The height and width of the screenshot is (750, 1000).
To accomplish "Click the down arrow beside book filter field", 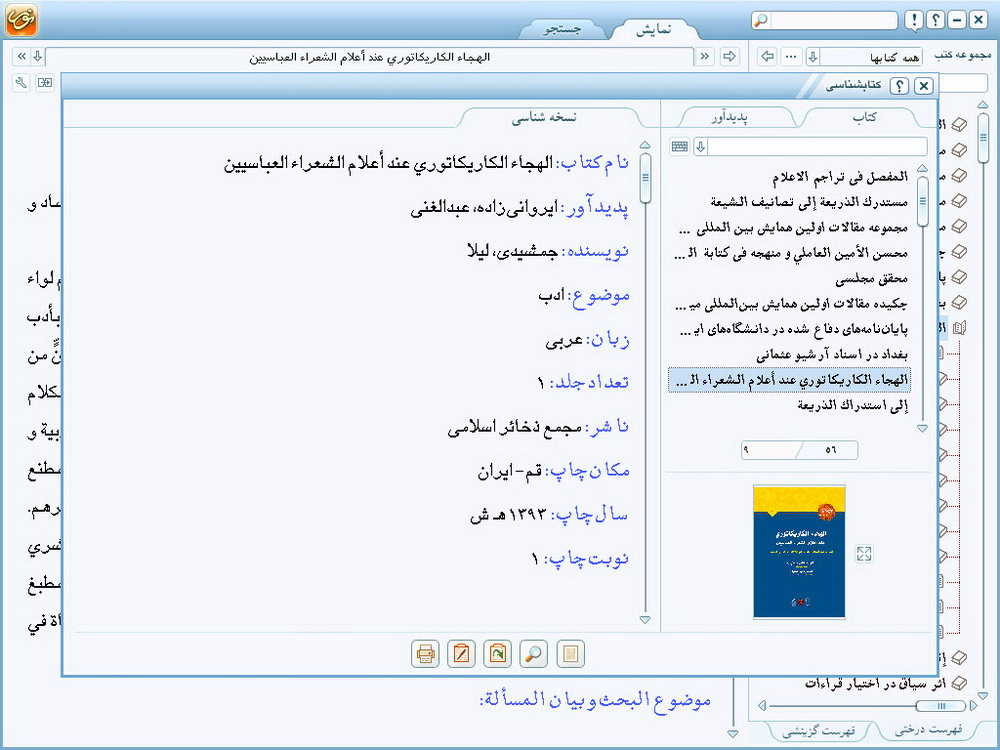I will coord(700,147).
